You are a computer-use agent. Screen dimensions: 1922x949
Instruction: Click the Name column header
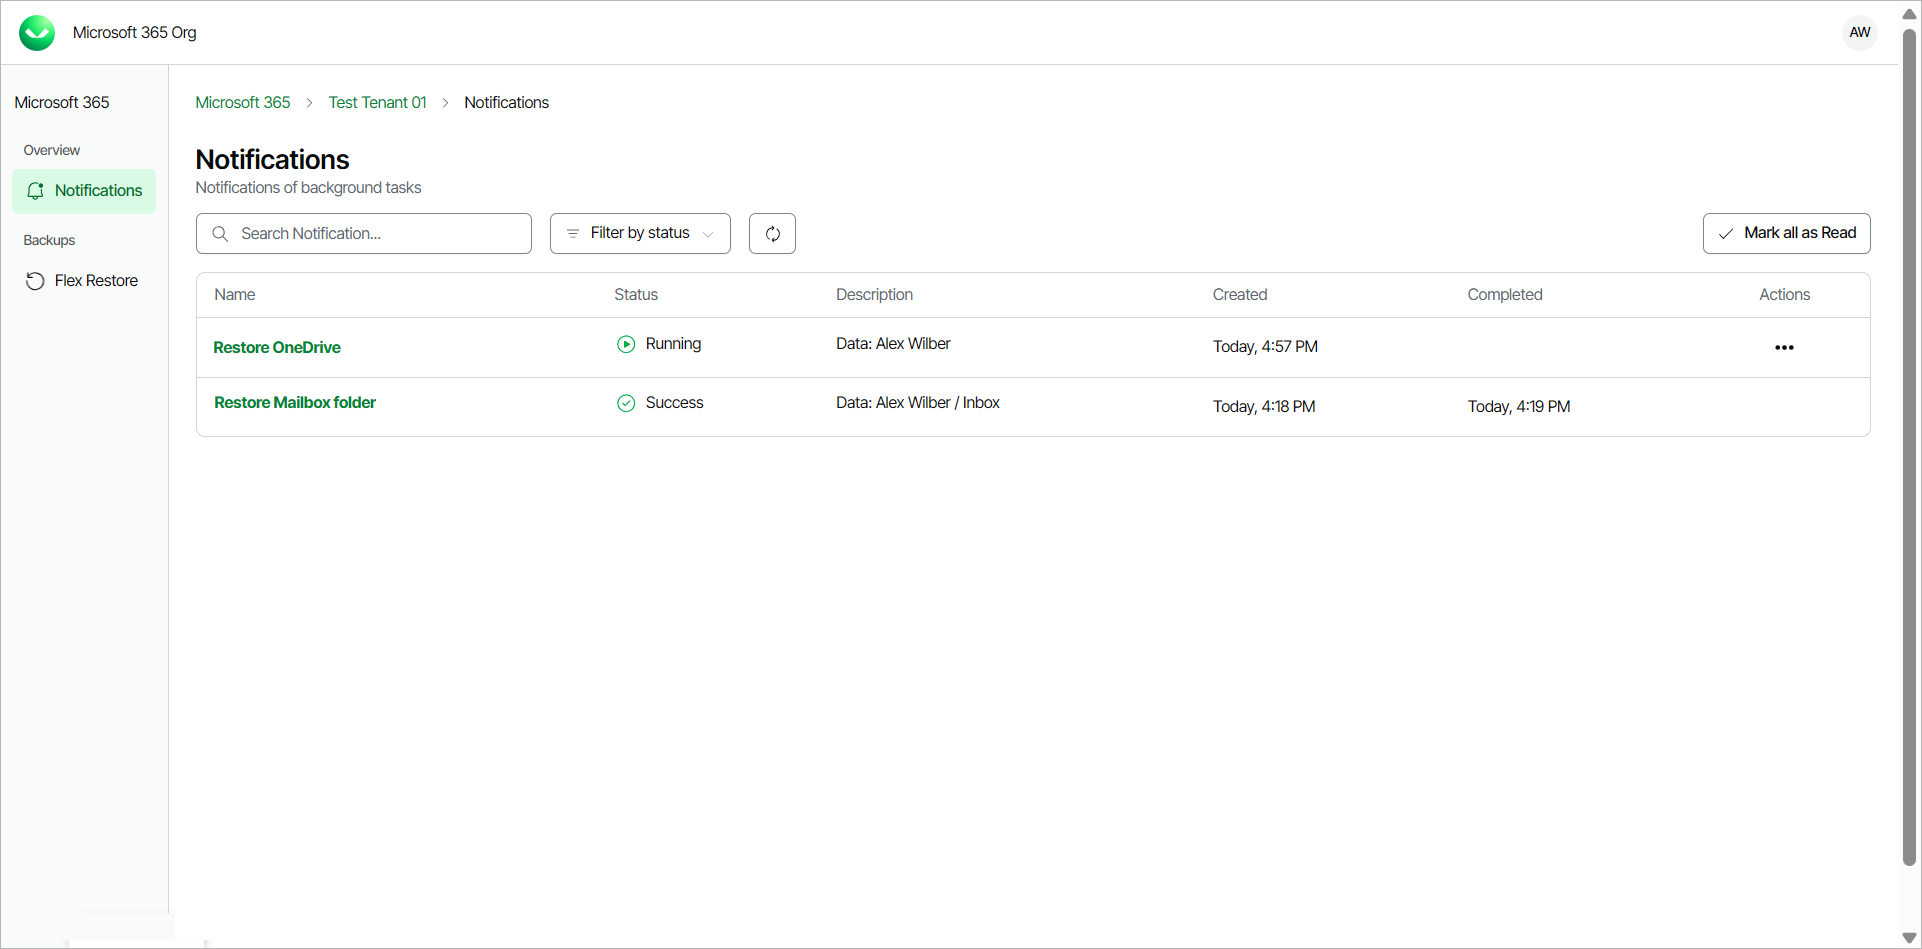(x=235, y=294)
